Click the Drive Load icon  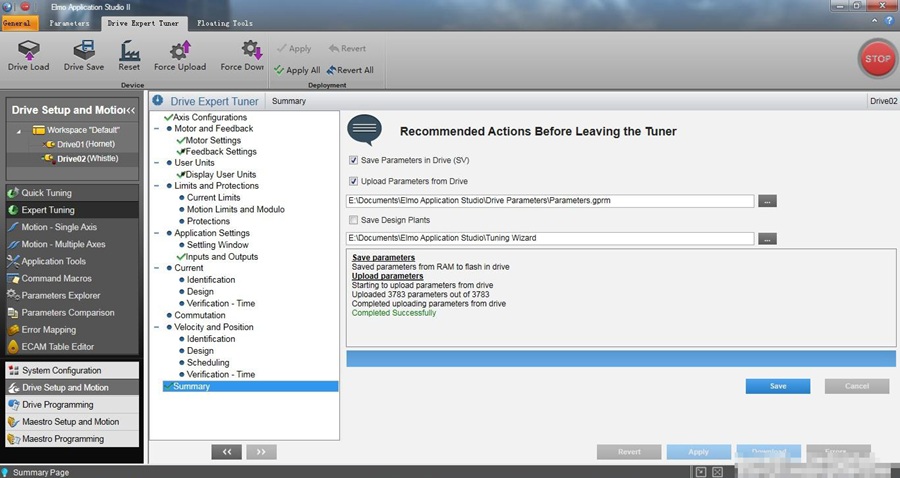(x=28, y=51)
